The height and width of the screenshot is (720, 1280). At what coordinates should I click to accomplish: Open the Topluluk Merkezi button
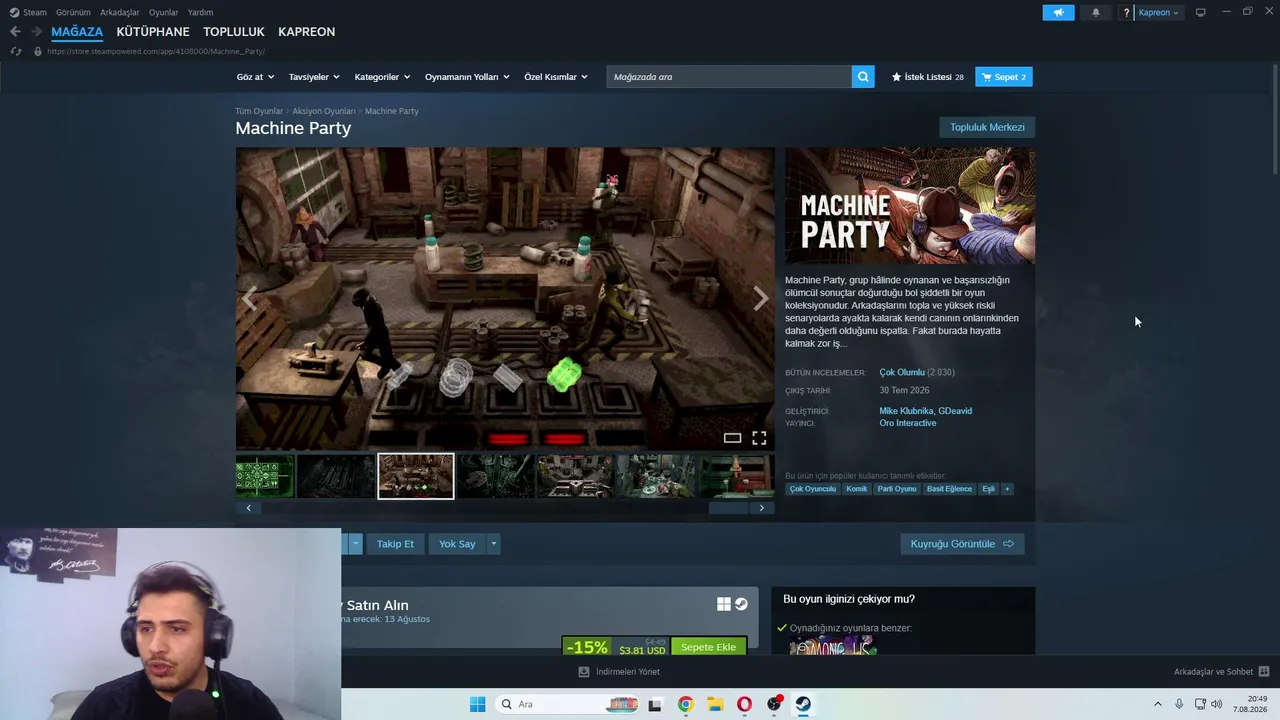987,127
